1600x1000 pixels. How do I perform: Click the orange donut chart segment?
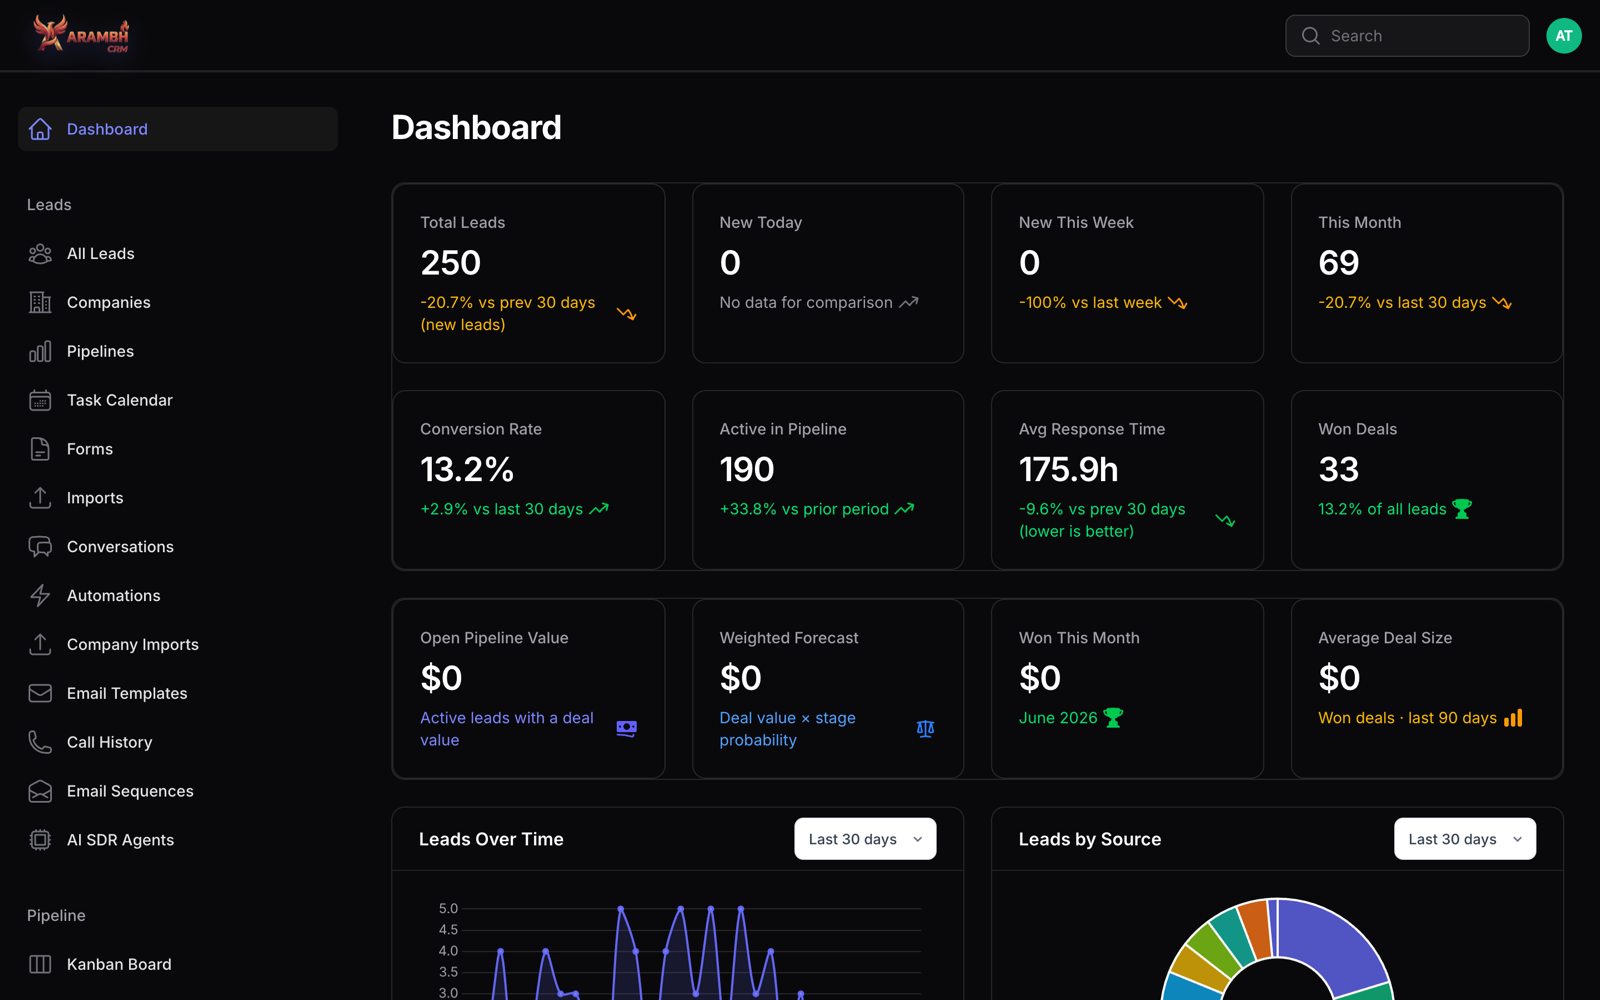coord(1254,929)
